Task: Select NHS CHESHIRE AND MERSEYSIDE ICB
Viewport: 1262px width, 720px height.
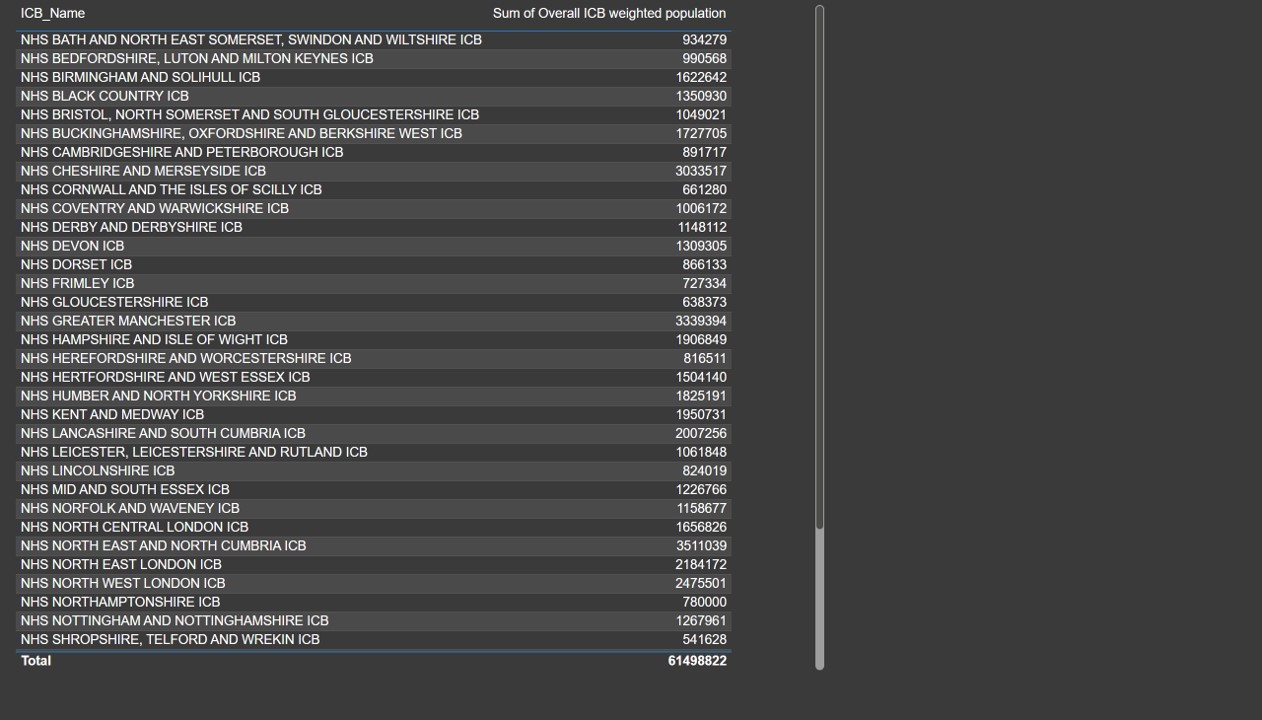Action: 143,171
